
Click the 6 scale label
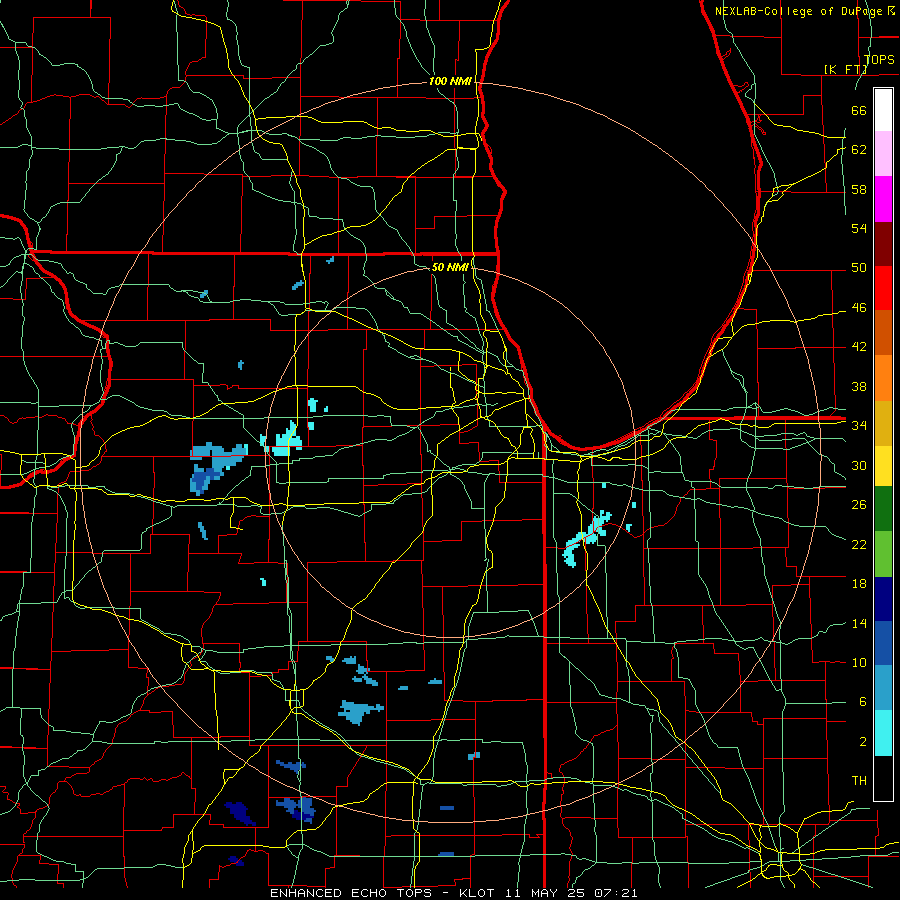863,702
